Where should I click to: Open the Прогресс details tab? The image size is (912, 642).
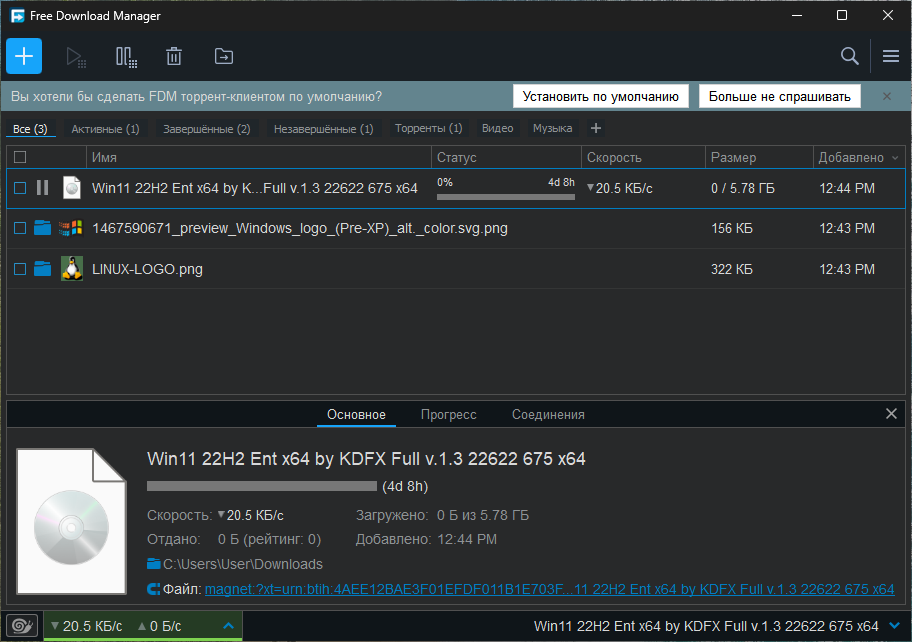click(x=448, y=414)
